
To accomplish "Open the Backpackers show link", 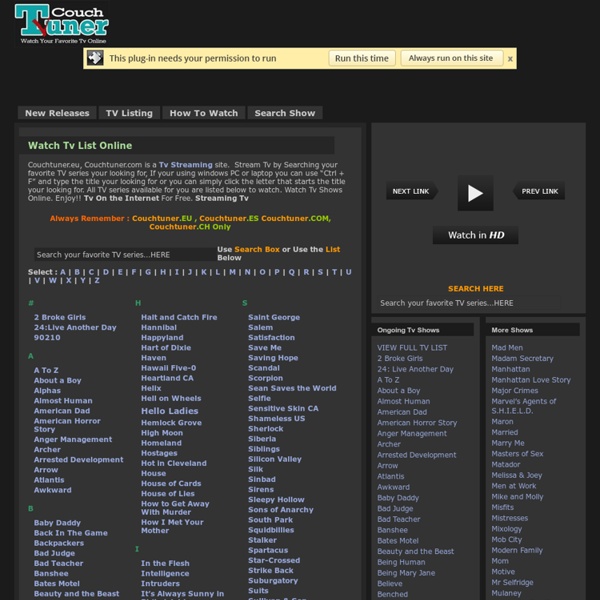I will (59, 543).
